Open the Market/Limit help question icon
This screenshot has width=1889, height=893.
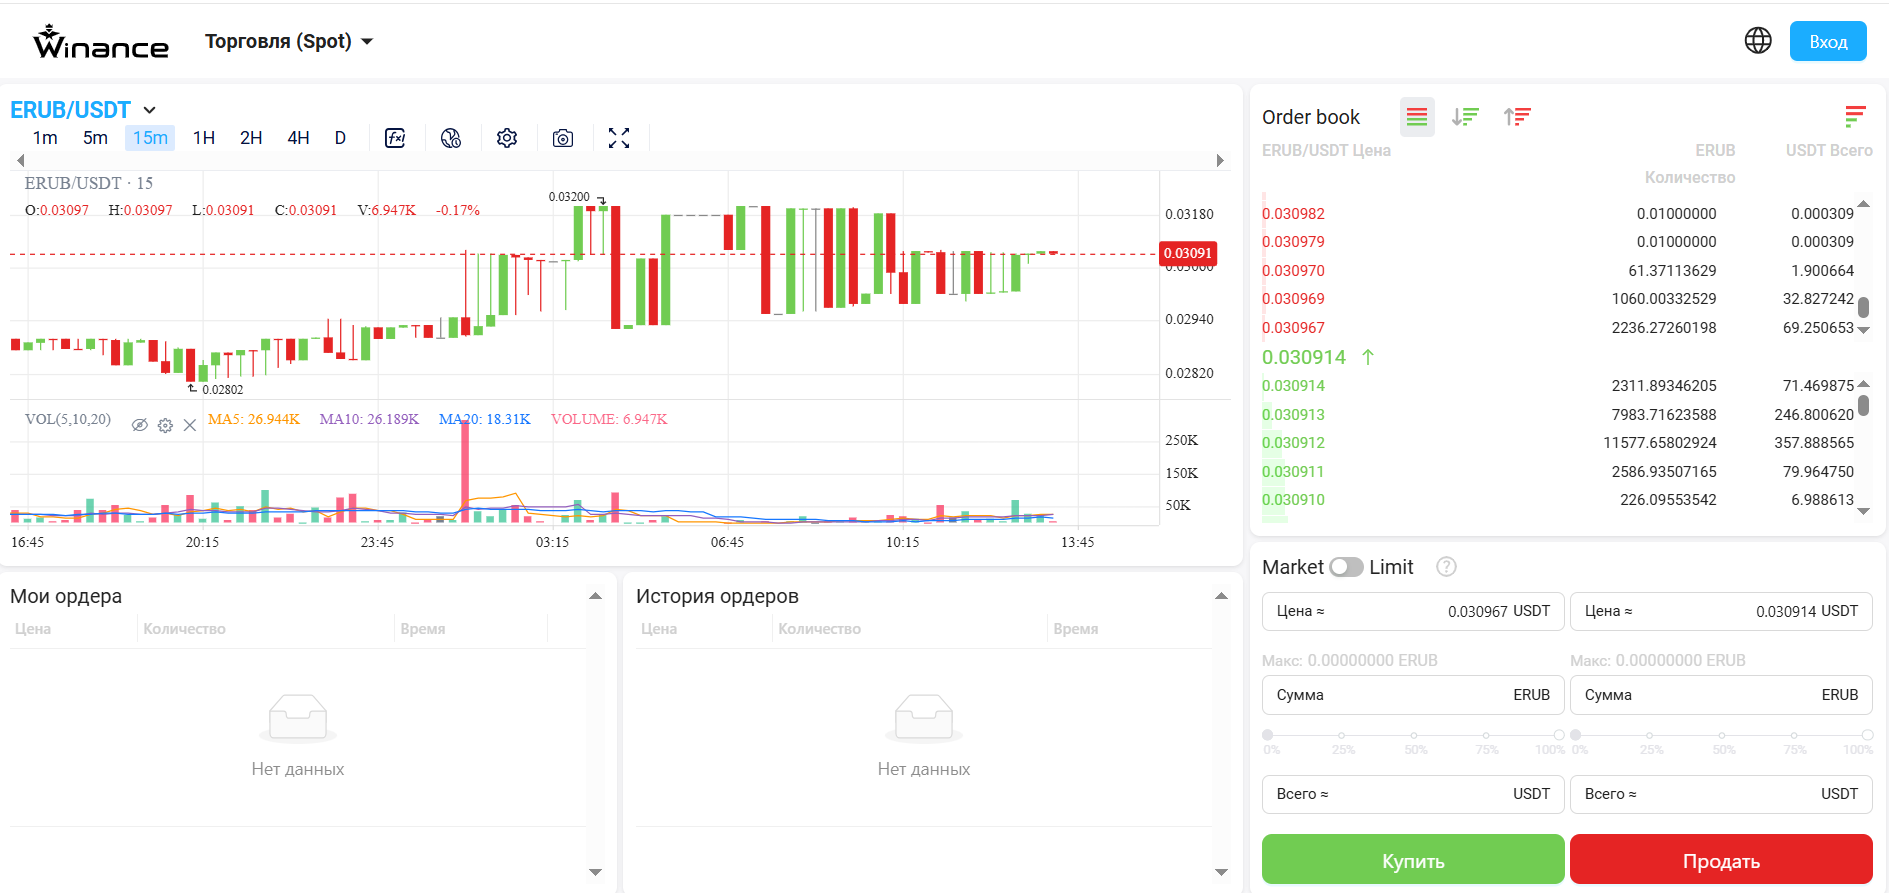tap(1446, 567)
